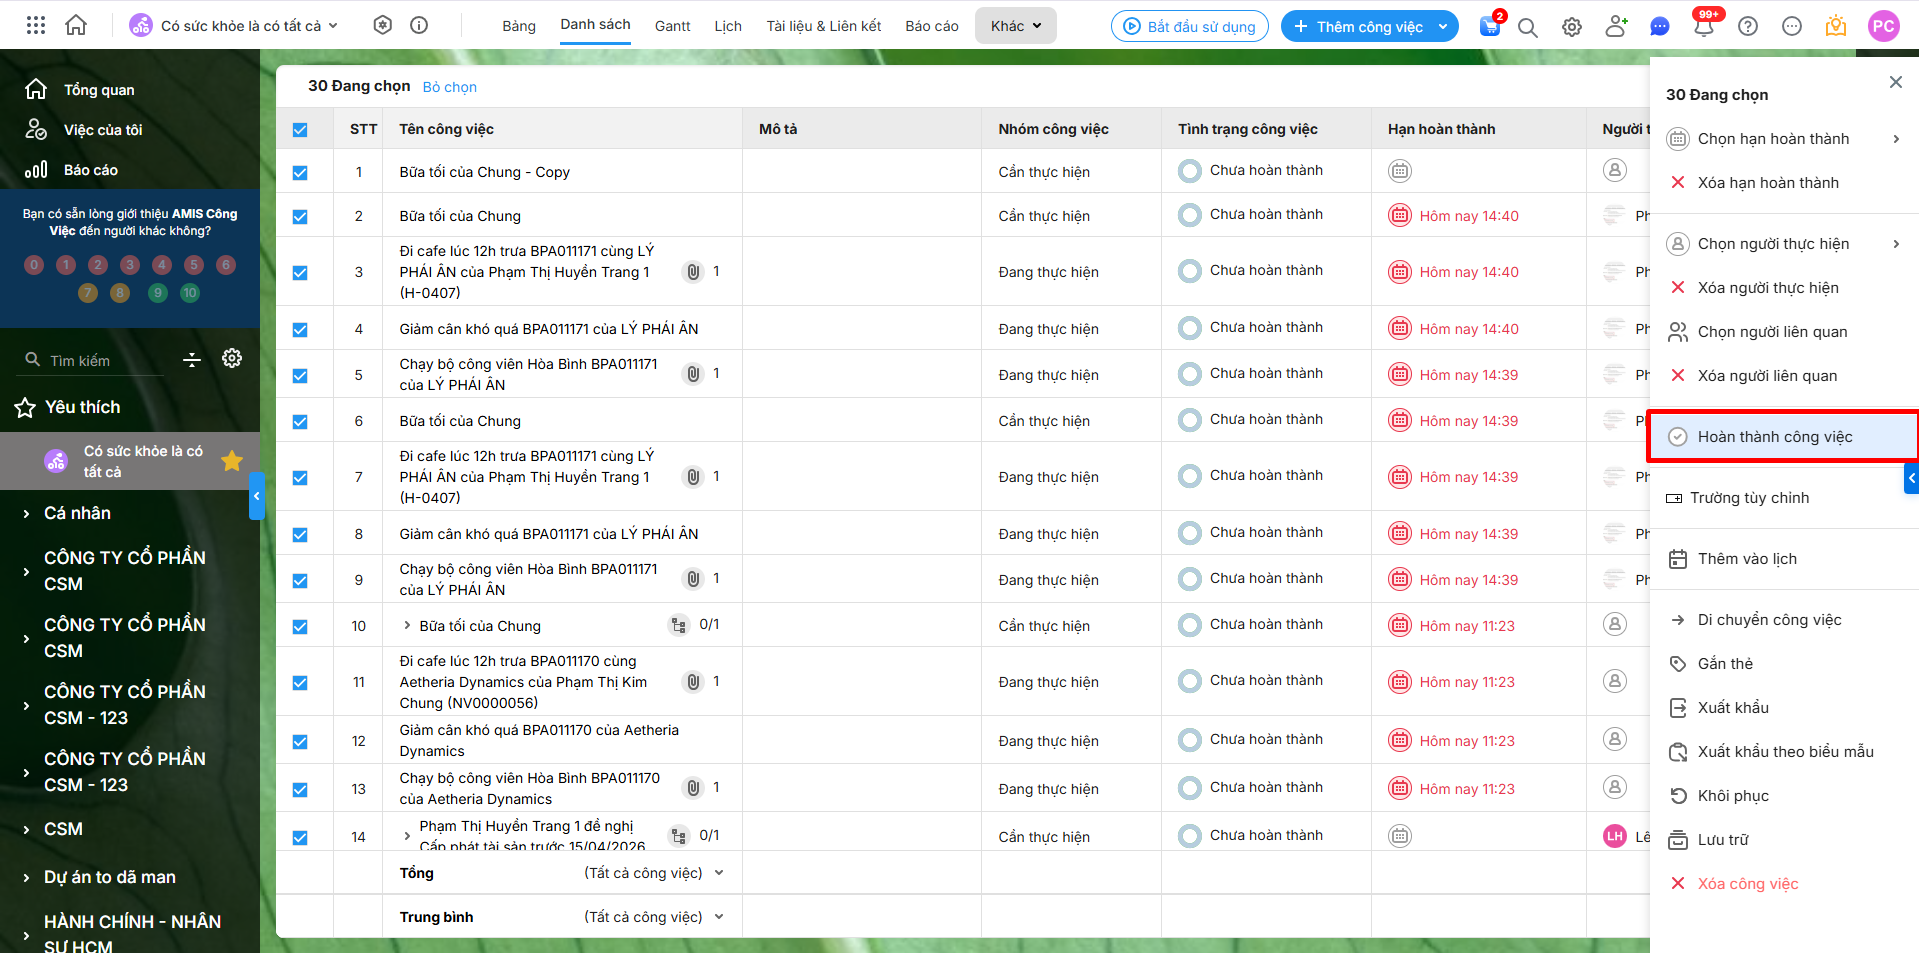Open the app launcher grid icon
Viewport: 1919px width, 953px height.
coord(36,26)
